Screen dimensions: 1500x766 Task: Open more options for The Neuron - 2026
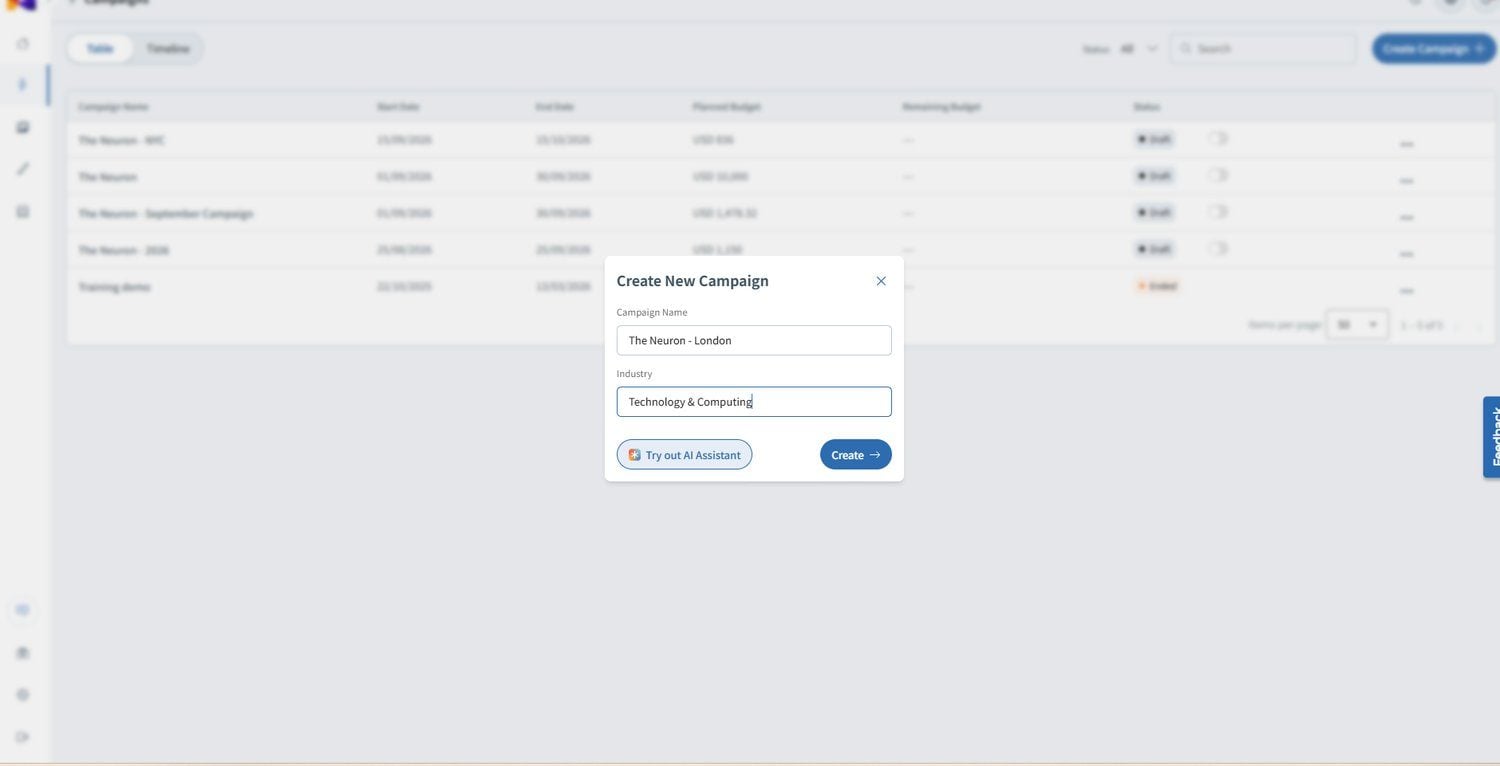[x=1407, y=253]
